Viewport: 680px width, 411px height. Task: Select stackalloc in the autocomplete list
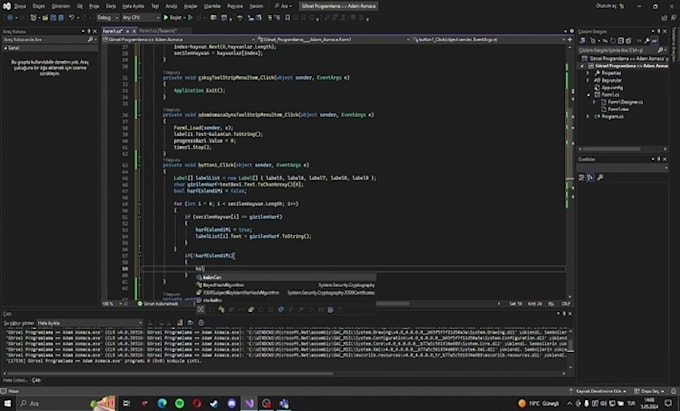[x=285, y=300]
